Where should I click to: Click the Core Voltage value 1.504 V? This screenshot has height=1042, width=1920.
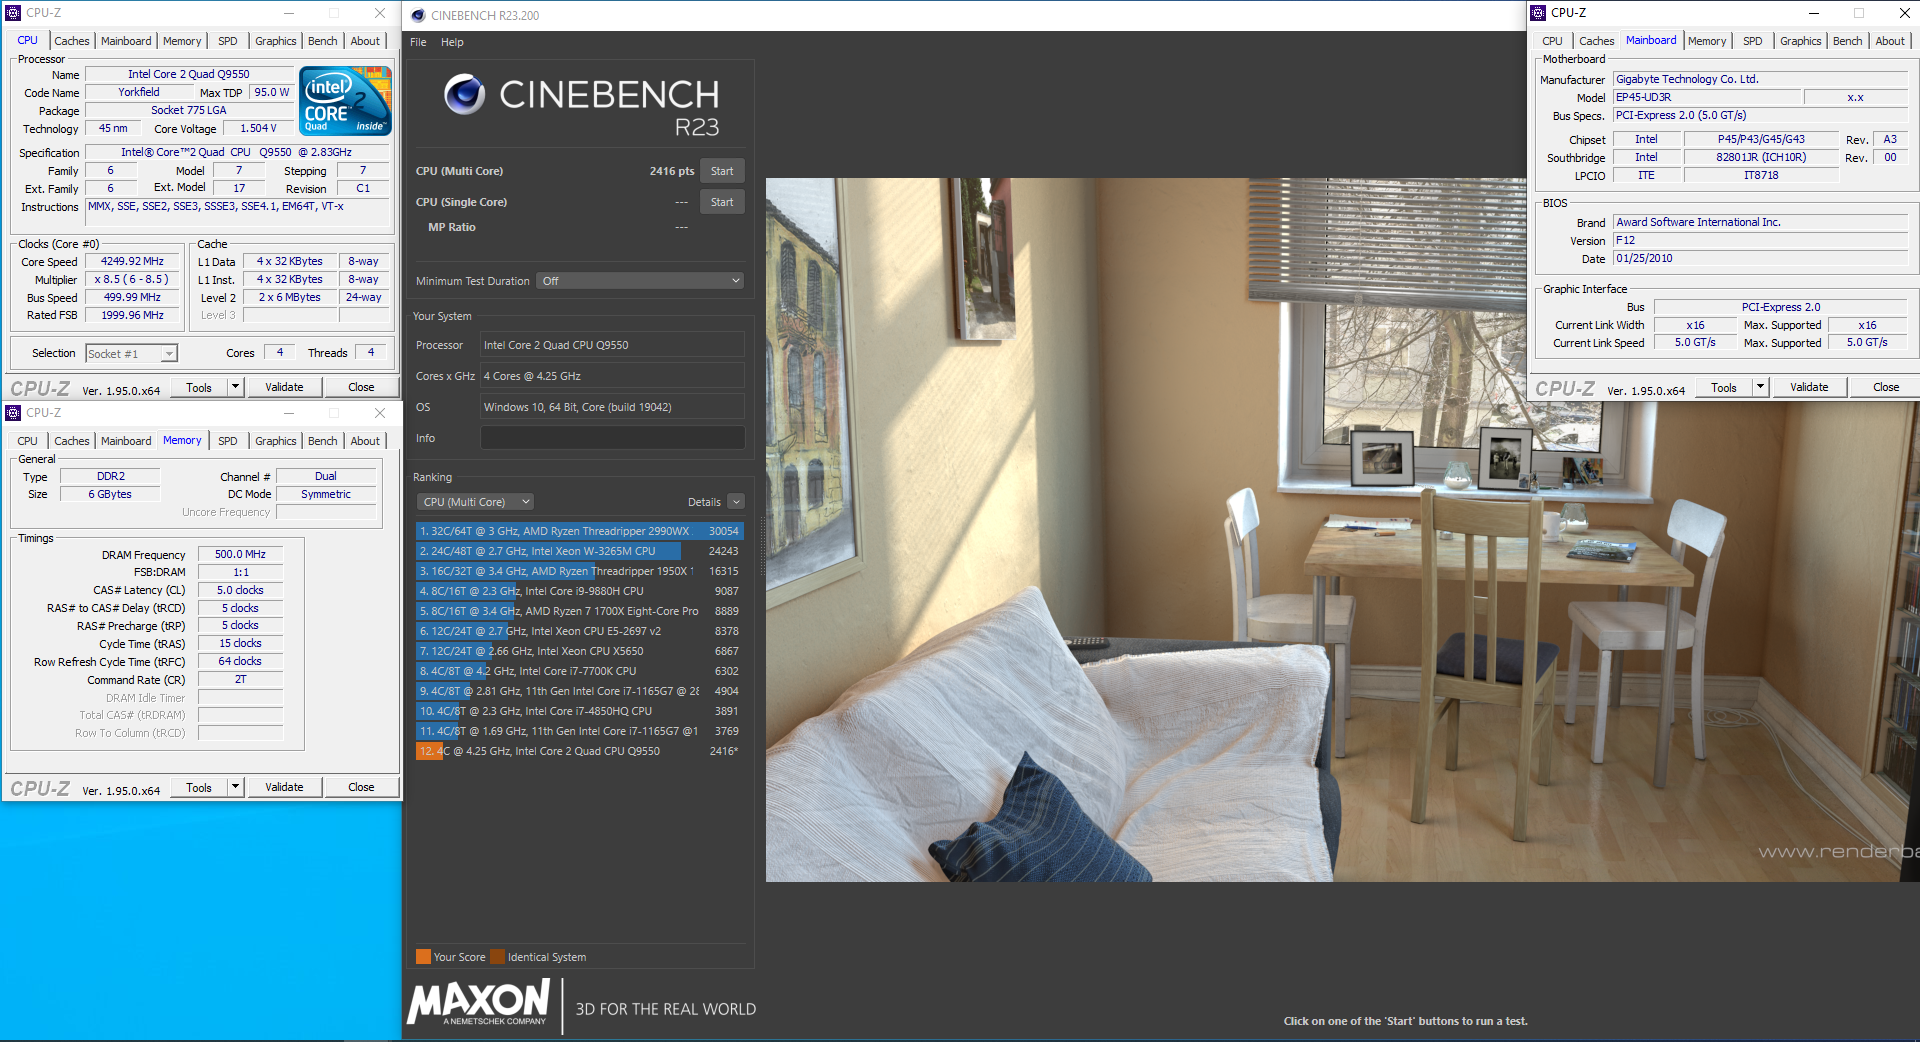(259, 128)
